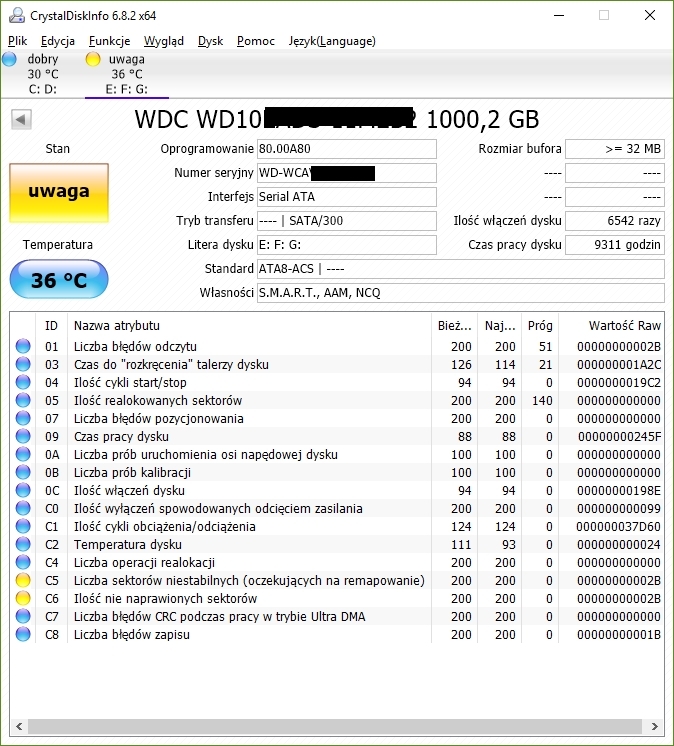674x746 pixels.
Task: Click the Interfejs field Serial ATA
Action: coord(346,197)
